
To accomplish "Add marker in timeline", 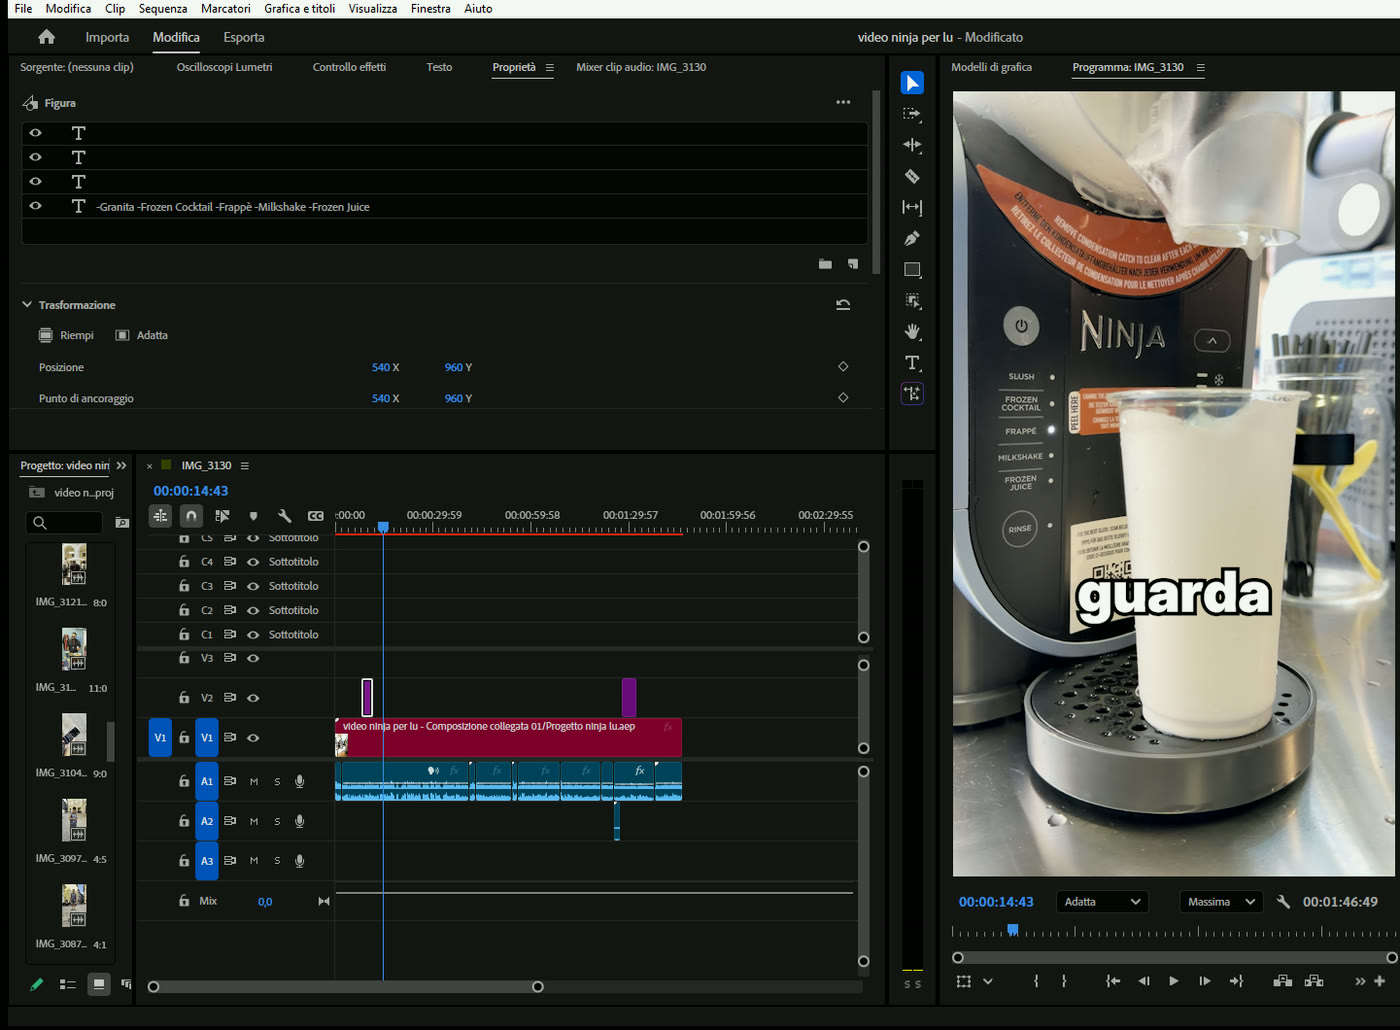I will click(x=253, y=516).
